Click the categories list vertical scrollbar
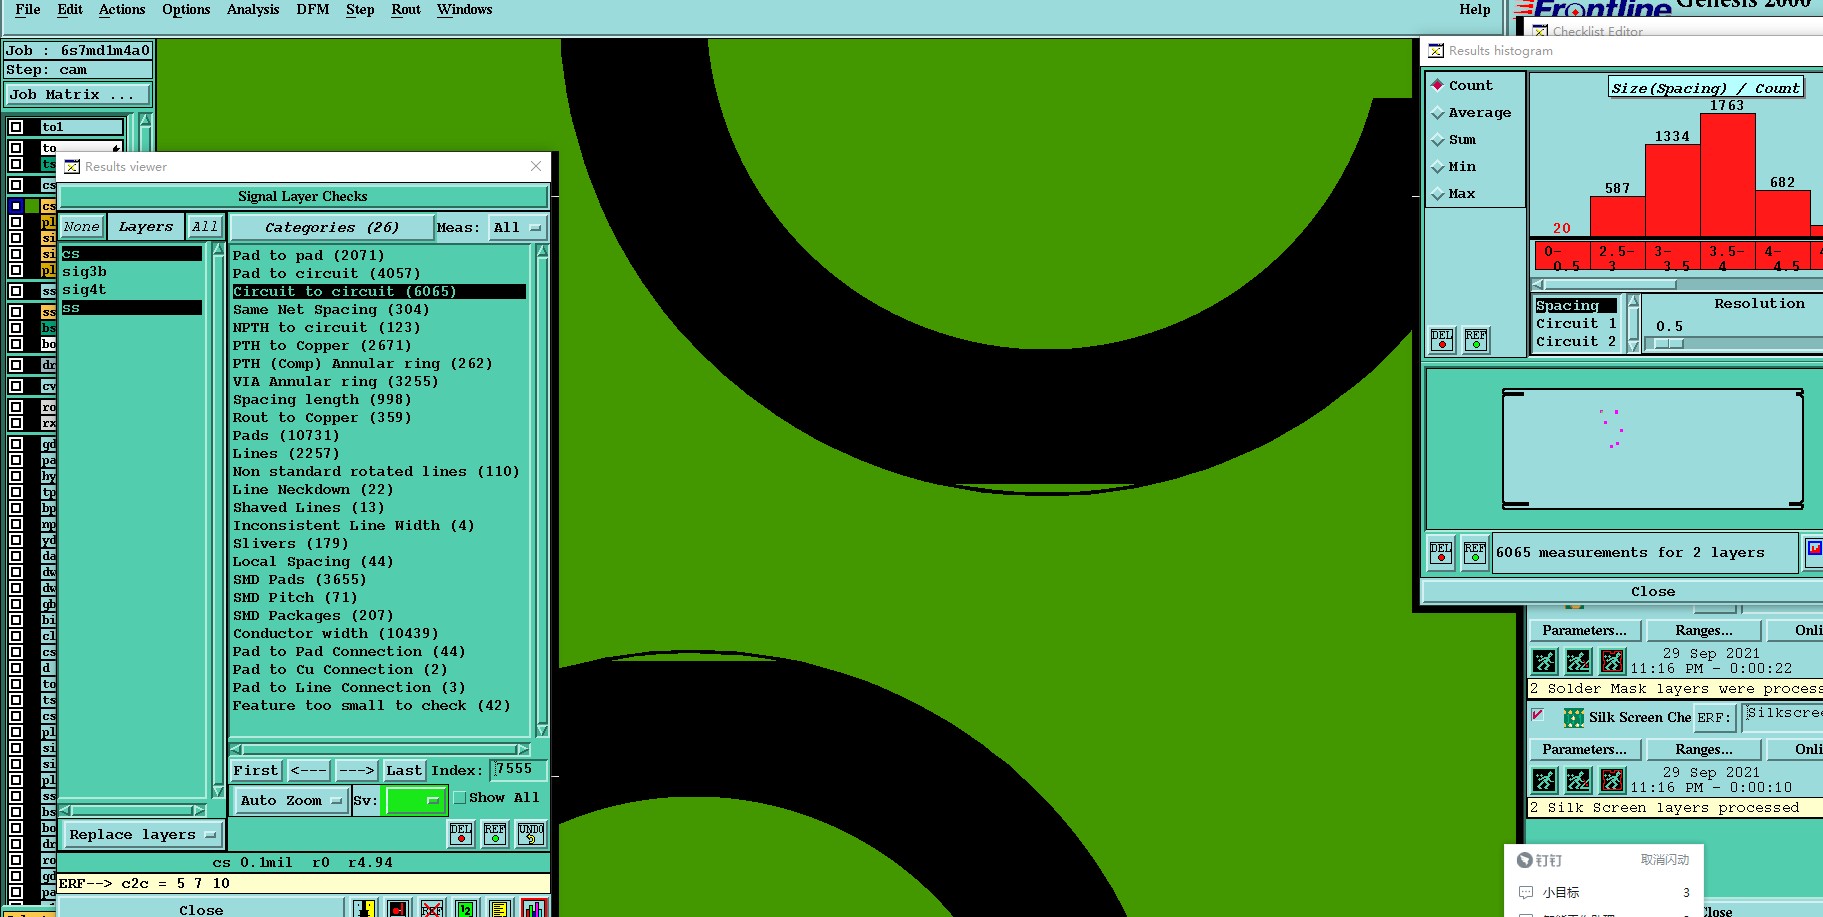Viewport: 1823px width, 917px height. tap(542, 490)
